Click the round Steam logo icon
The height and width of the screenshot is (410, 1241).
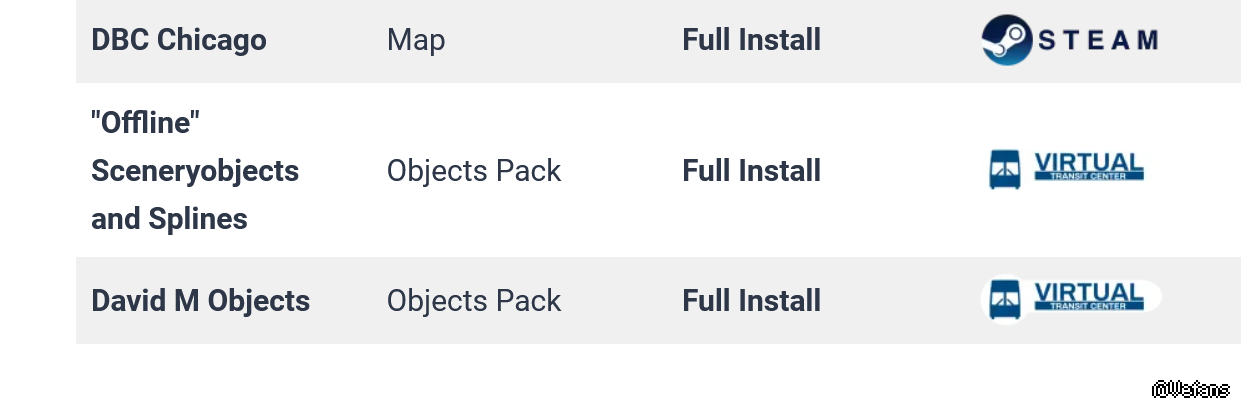click(1006, 40)
